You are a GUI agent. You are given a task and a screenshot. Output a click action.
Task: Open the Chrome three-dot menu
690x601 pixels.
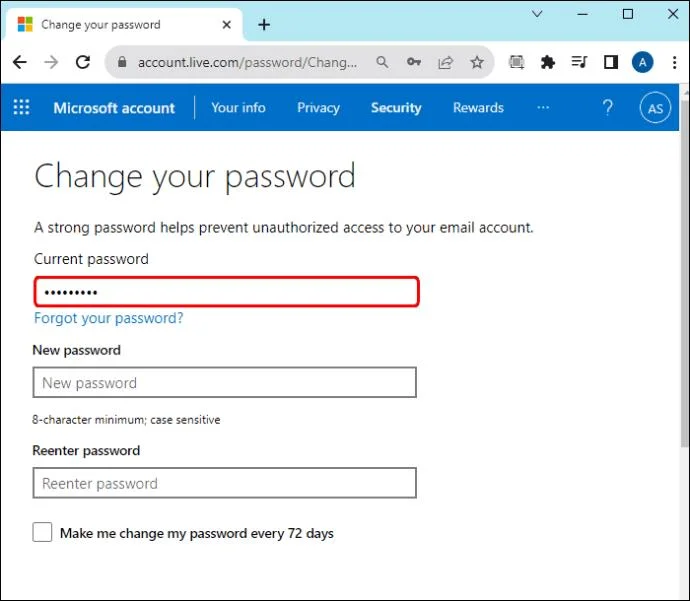point(674,62)
